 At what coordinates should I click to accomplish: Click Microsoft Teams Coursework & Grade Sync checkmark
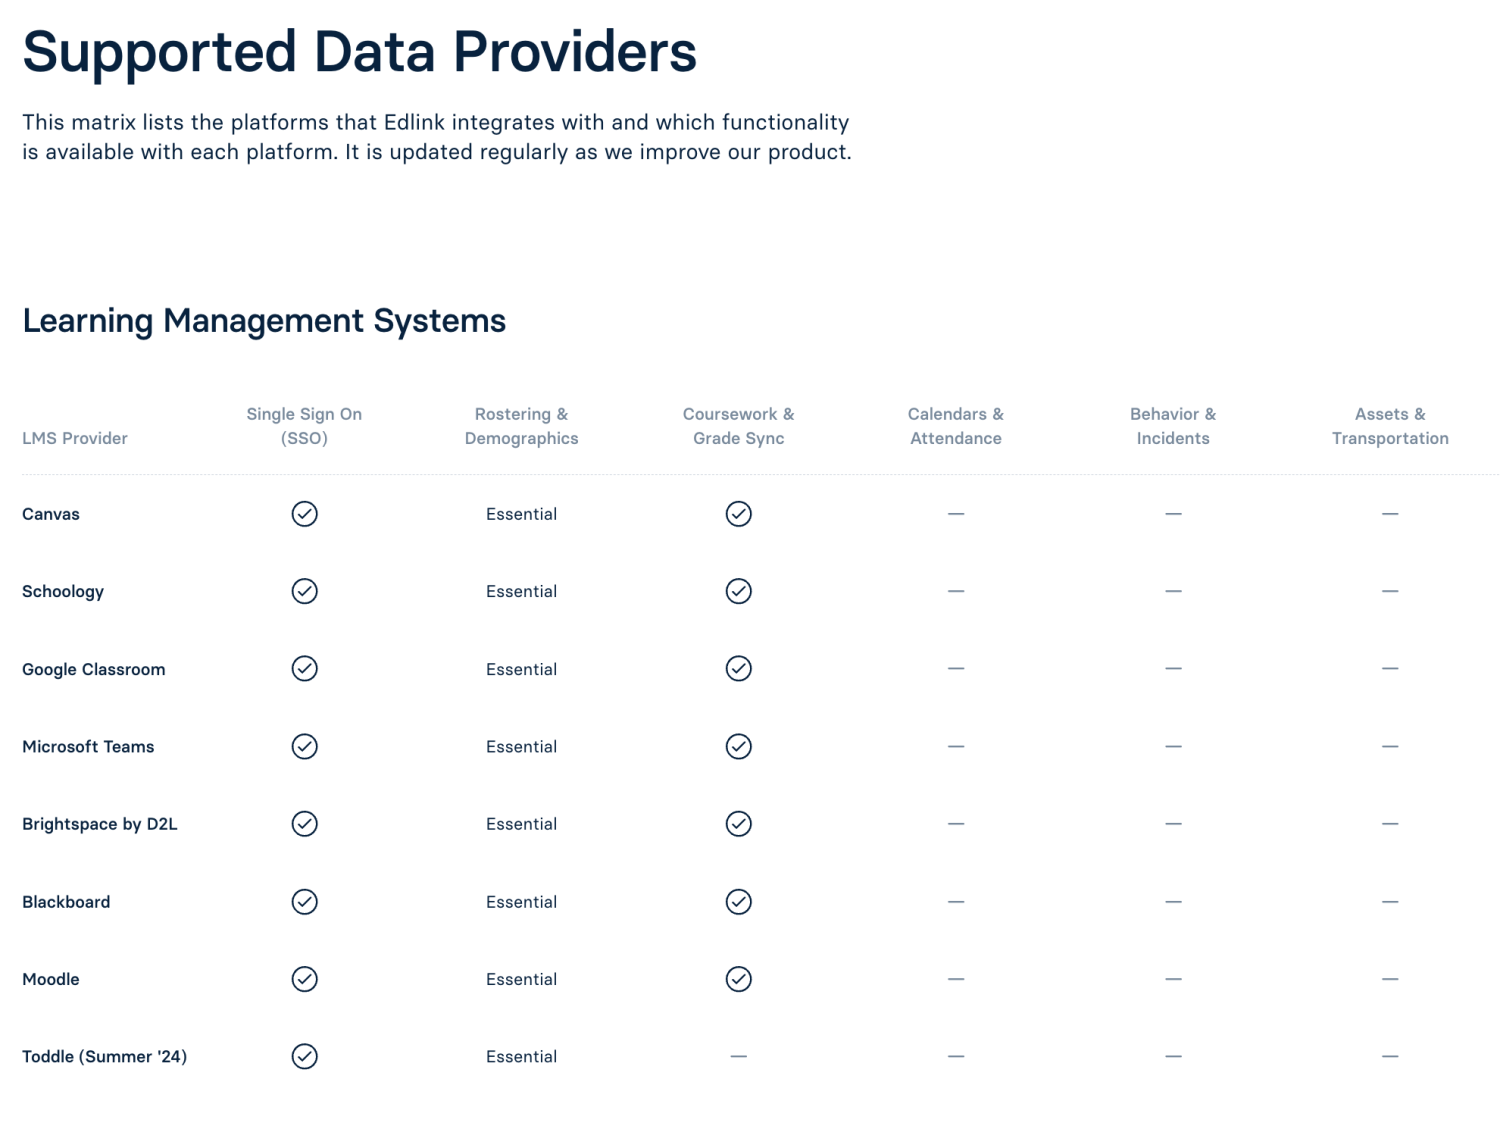(x=739, y=746)
